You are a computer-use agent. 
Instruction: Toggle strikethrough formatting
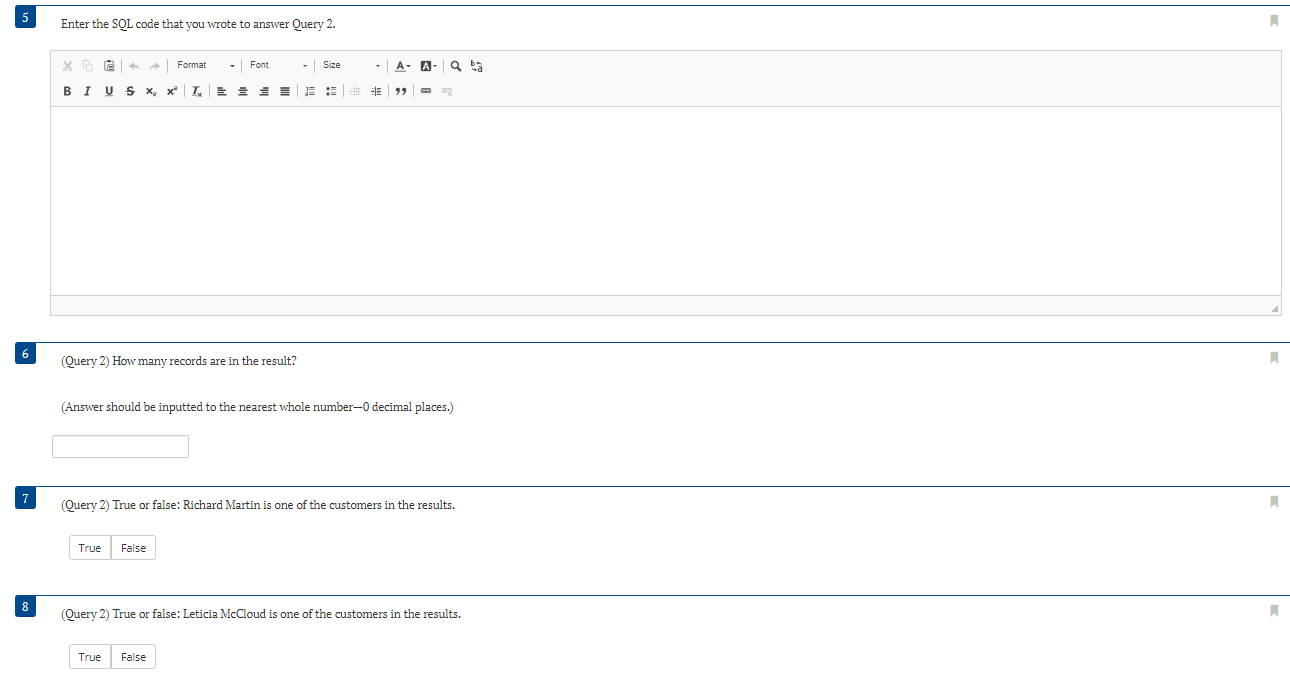(x=130, y=91)
